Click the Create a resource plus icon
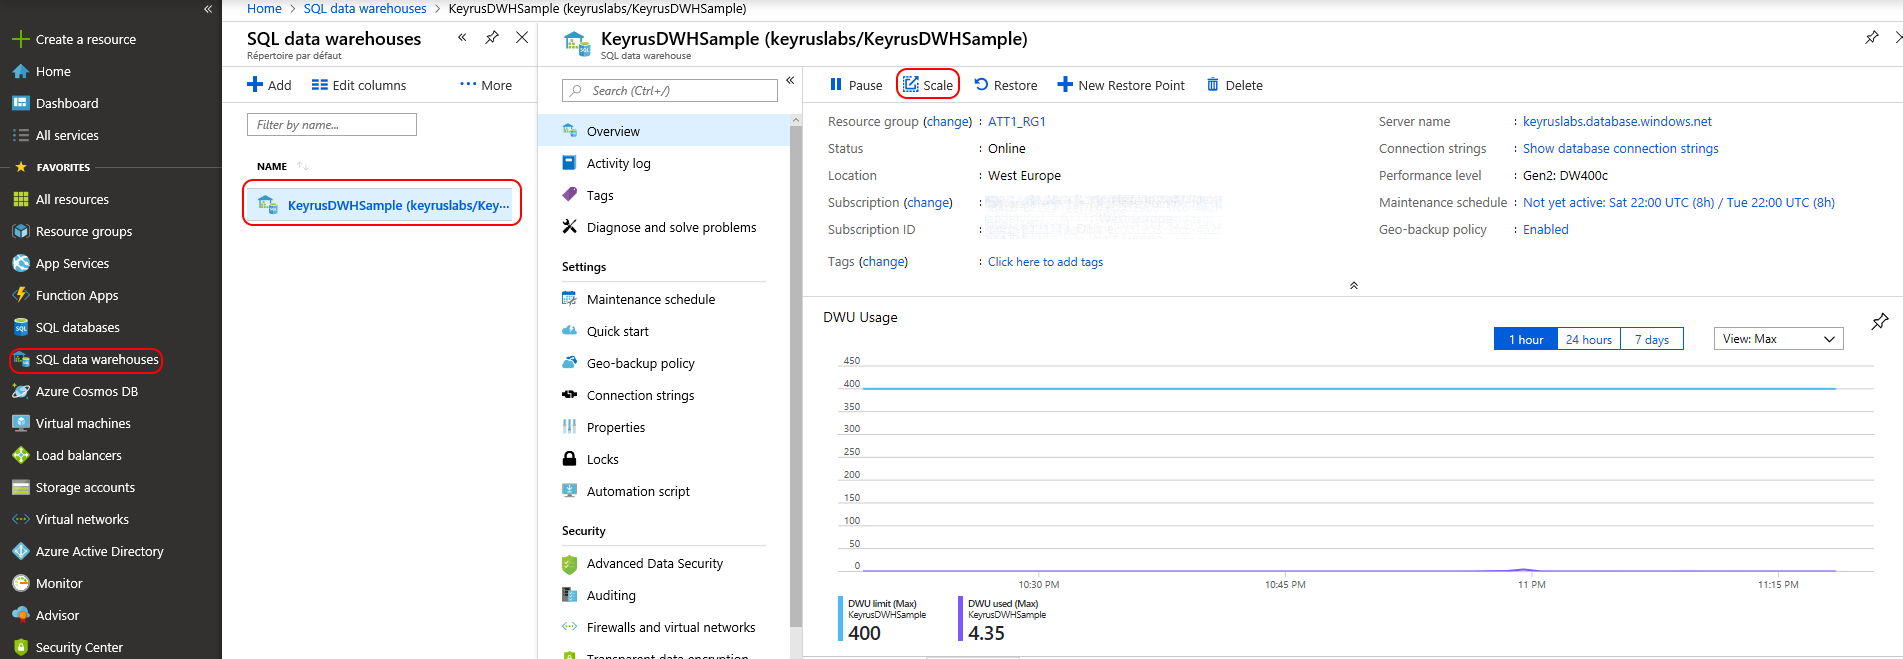Viewport: 1903px width, 659px height. (x=20, y=39)
